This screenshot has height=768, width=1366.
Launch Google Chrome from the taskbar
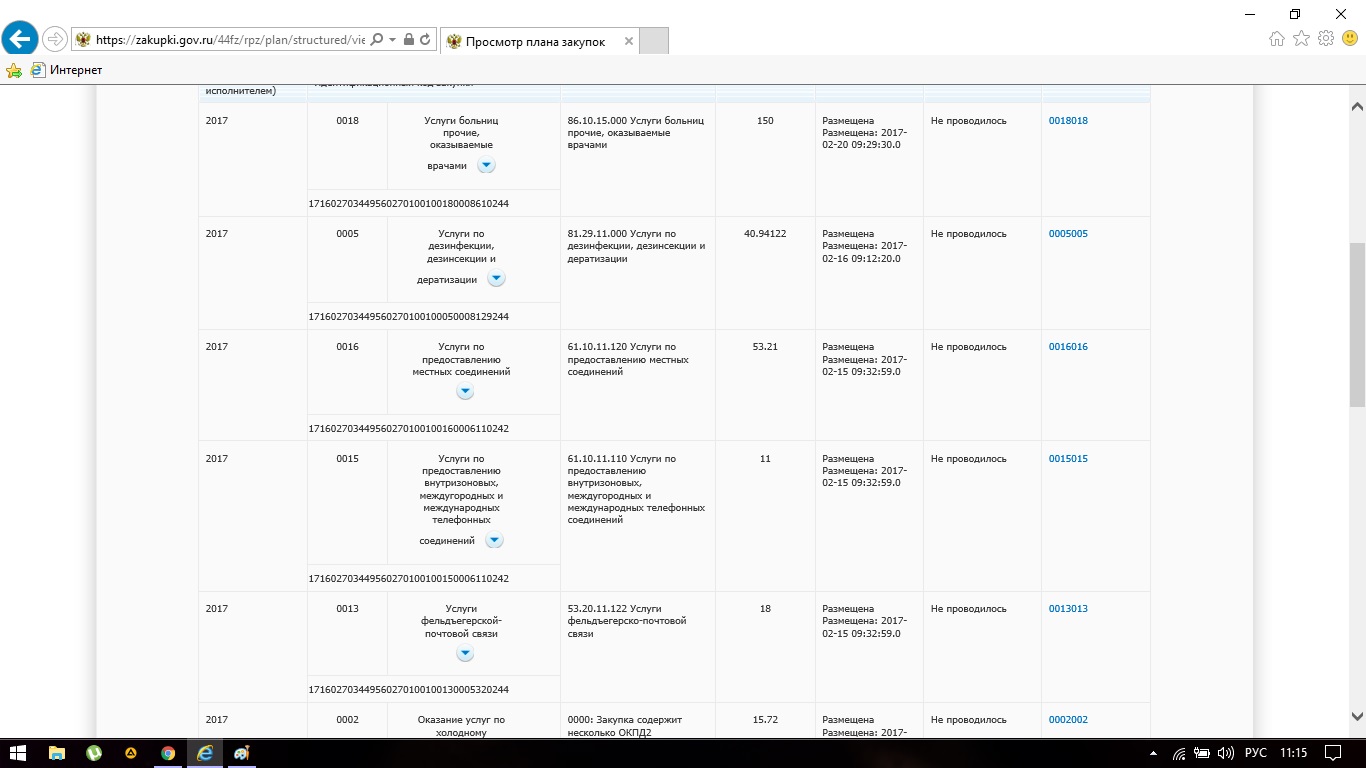coord(168,753)
